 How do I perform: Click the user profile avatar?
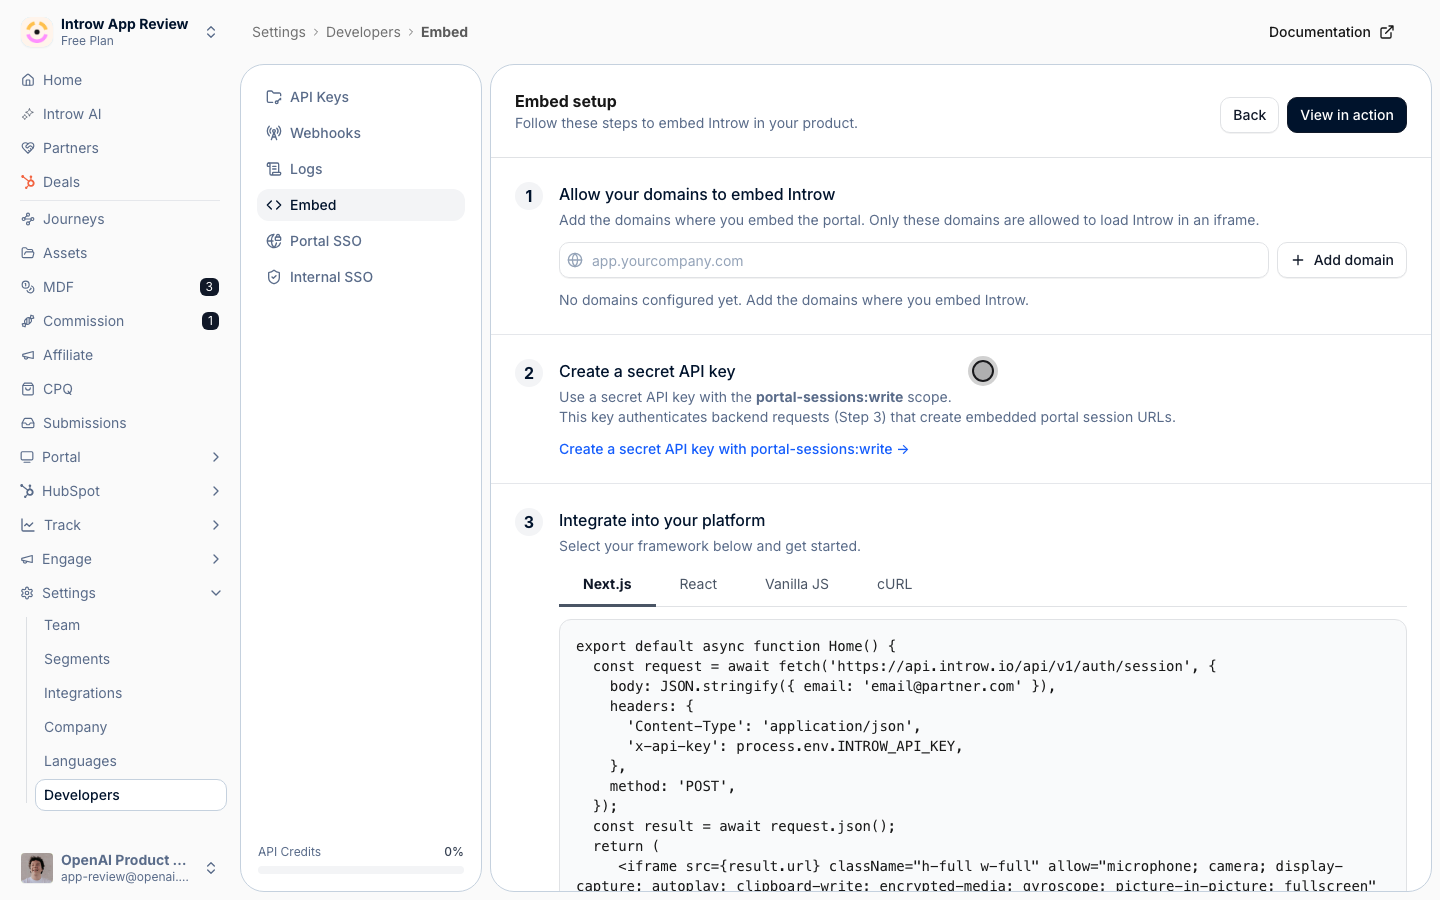click(37, 868)
